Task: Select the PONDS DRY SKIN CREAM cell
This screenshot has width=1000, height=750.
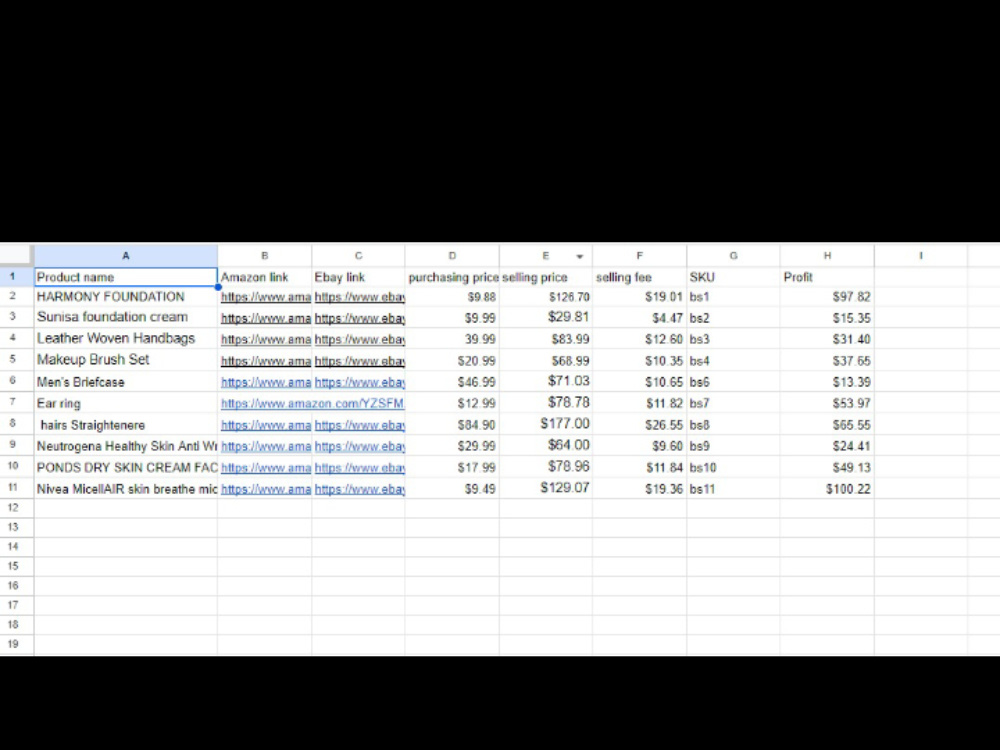Action: [x=126, y=467]
